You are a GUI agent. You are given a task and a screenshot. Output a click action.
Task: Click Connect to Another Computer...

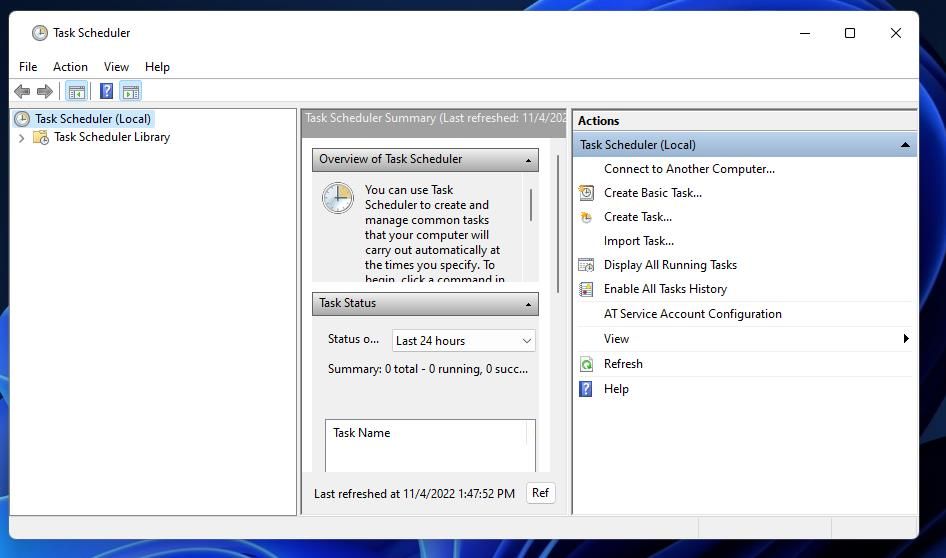point(689,169)
